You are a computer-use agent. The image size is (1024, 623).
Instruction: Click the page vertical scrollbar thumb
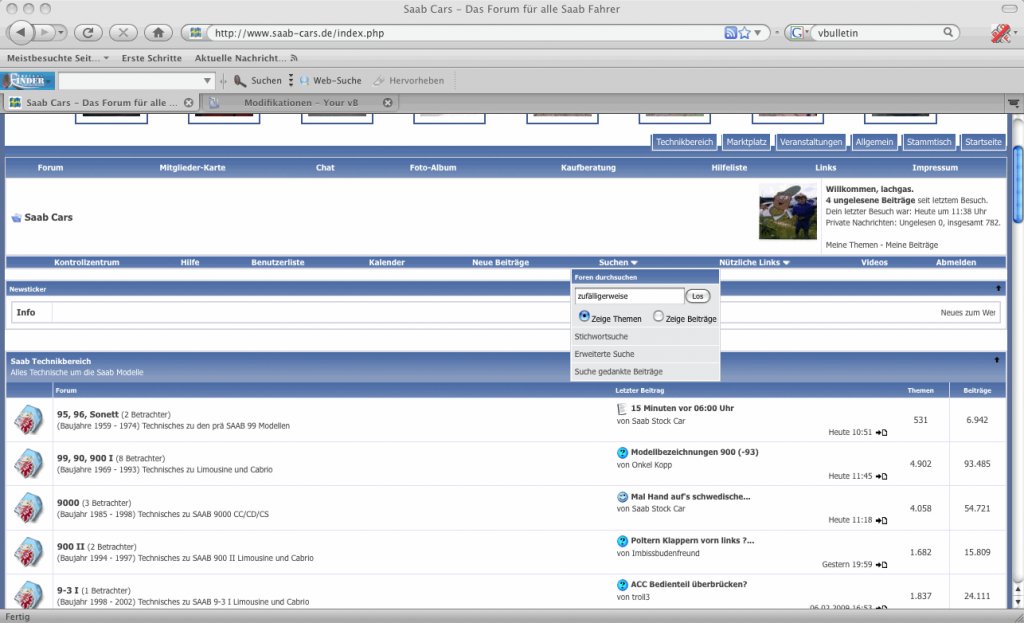1017,184
